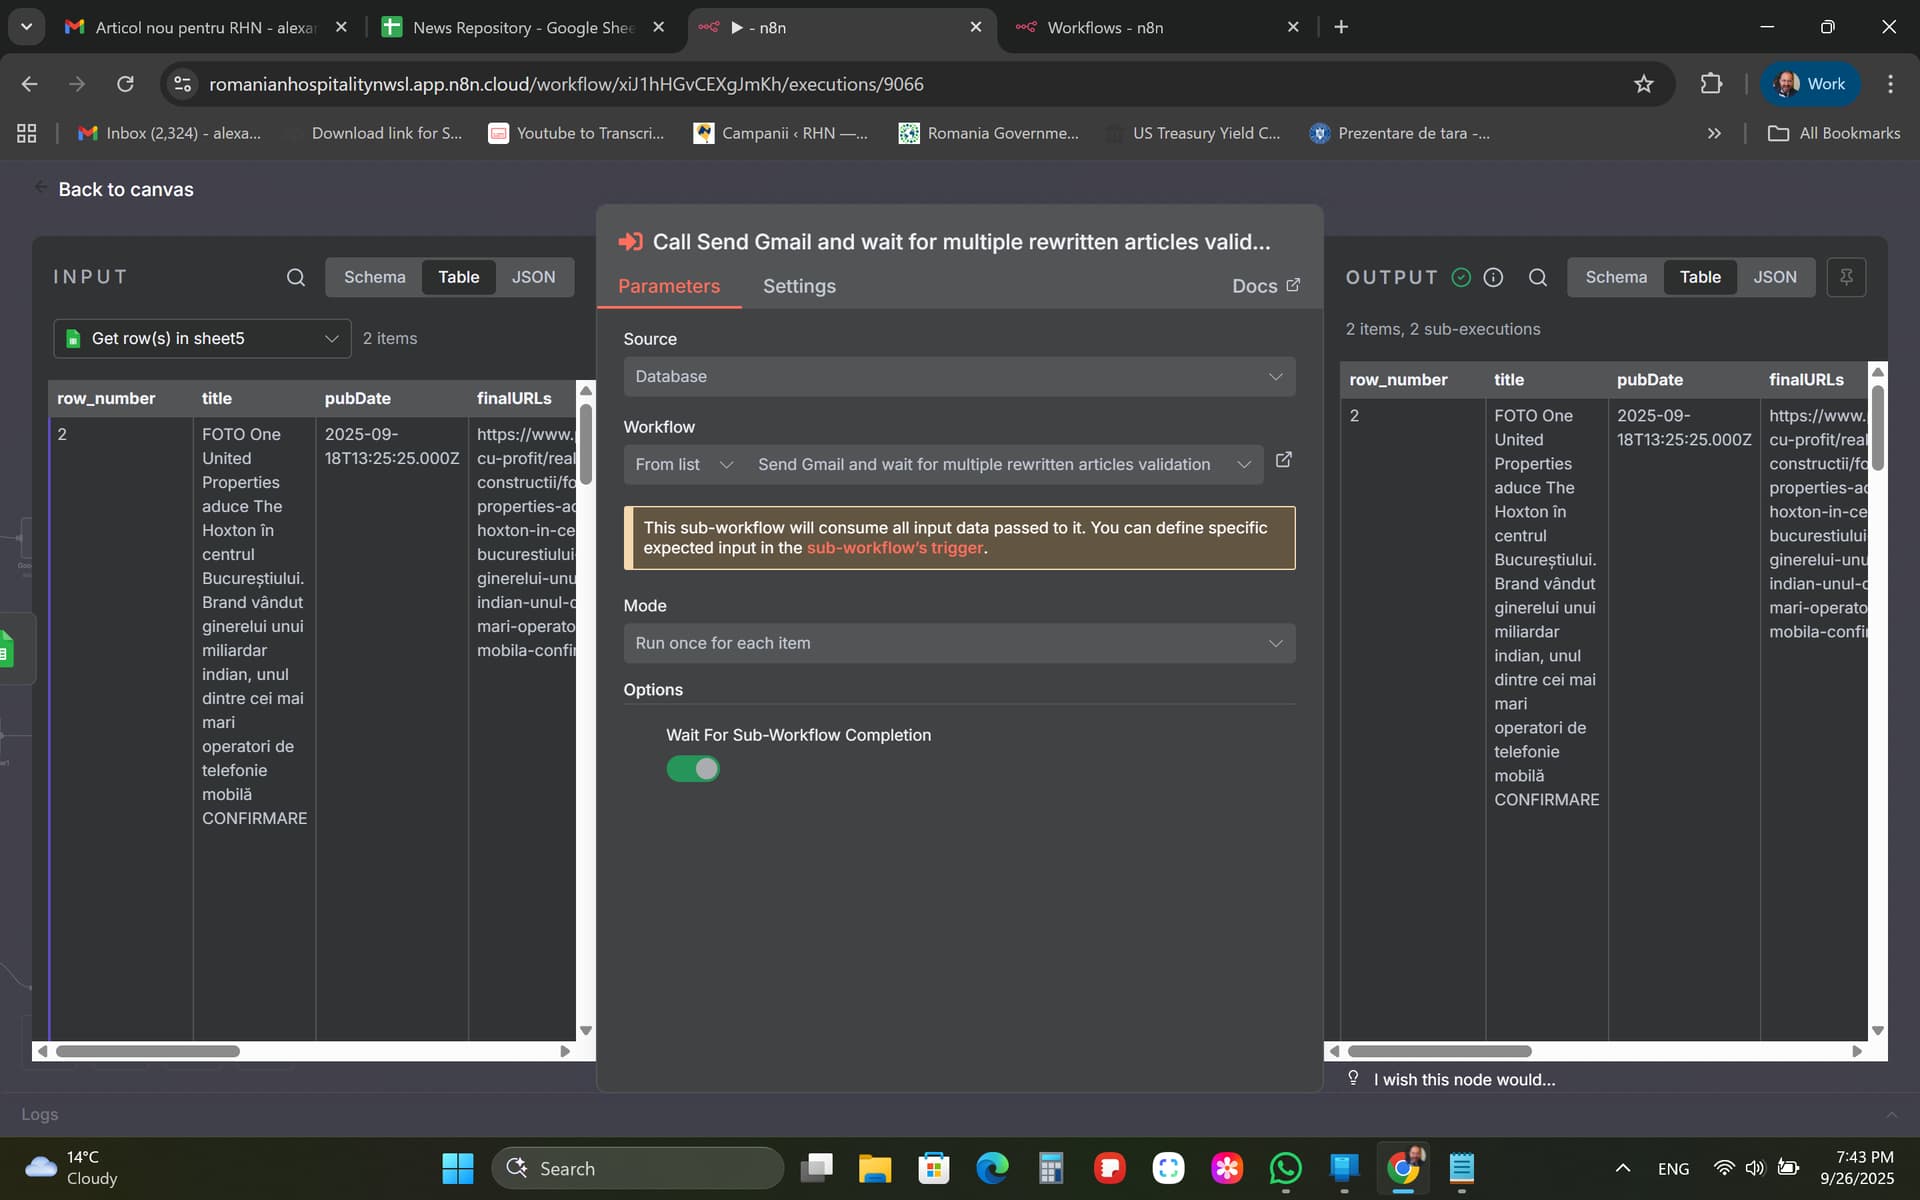Screen dimensions: 1920x1200
Task: Search the OUTPUT panel data
Action: 1538,277
